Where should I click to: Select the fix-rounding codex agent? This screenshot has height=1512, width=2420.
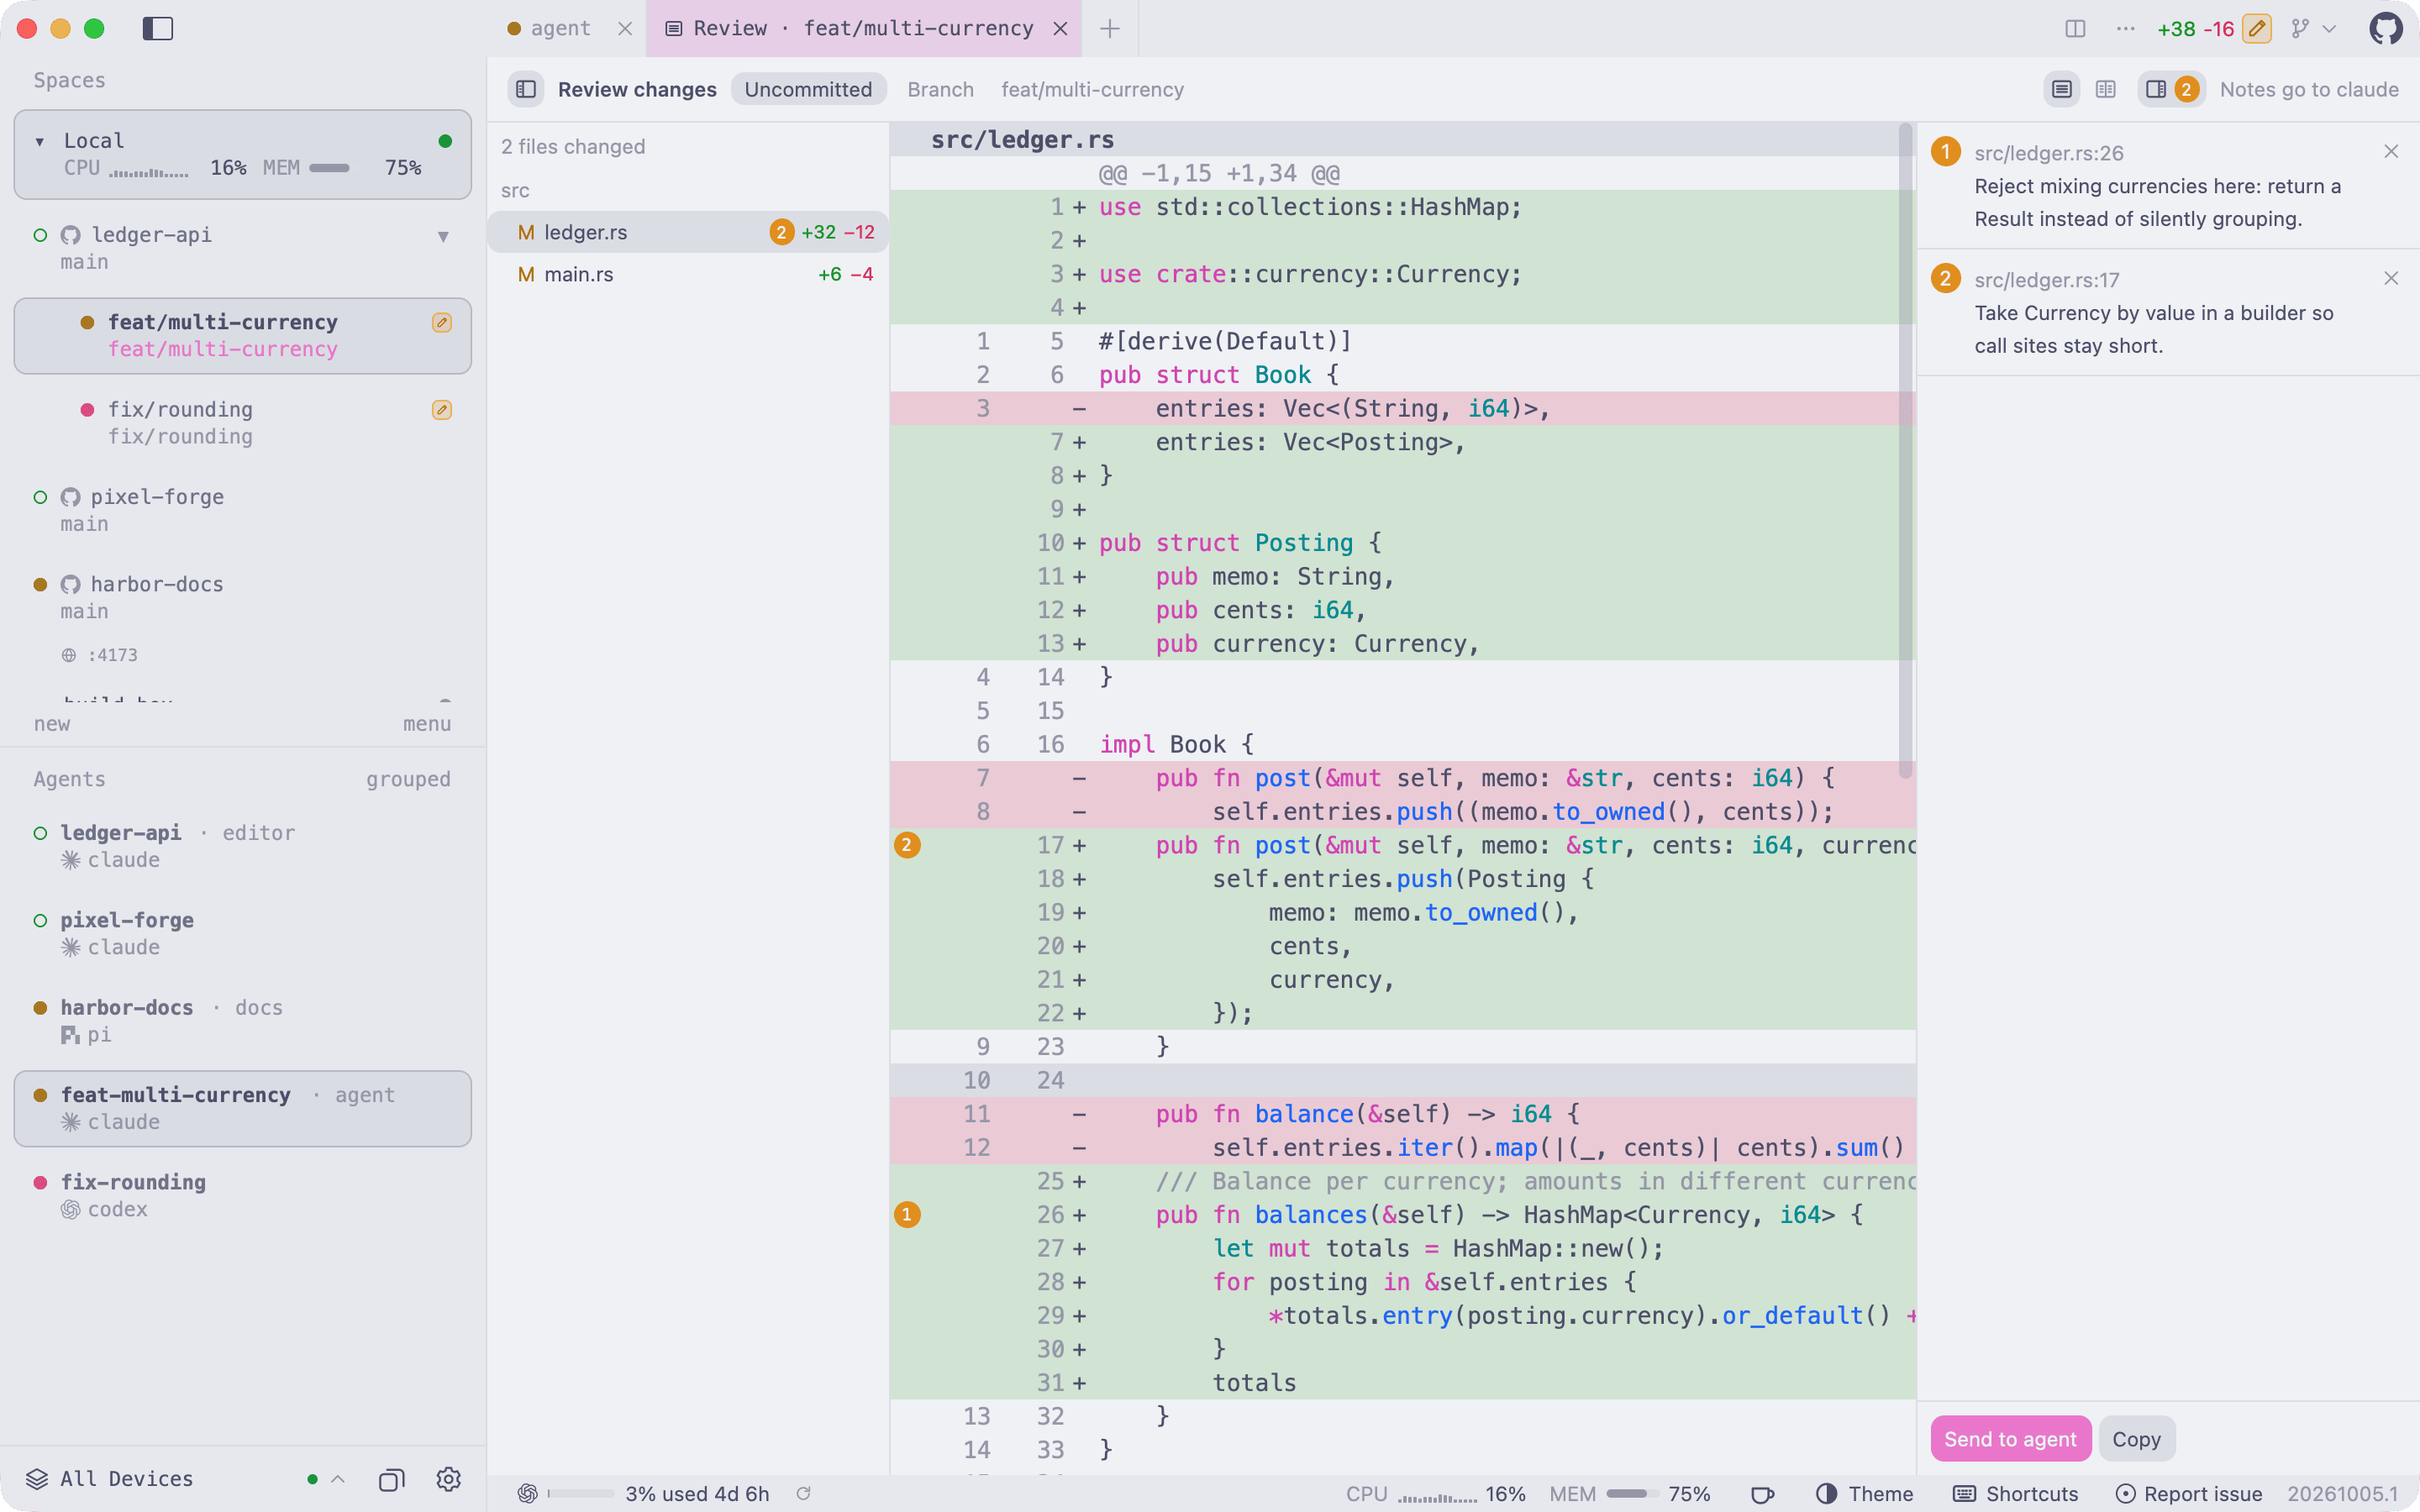[242, 1195]
